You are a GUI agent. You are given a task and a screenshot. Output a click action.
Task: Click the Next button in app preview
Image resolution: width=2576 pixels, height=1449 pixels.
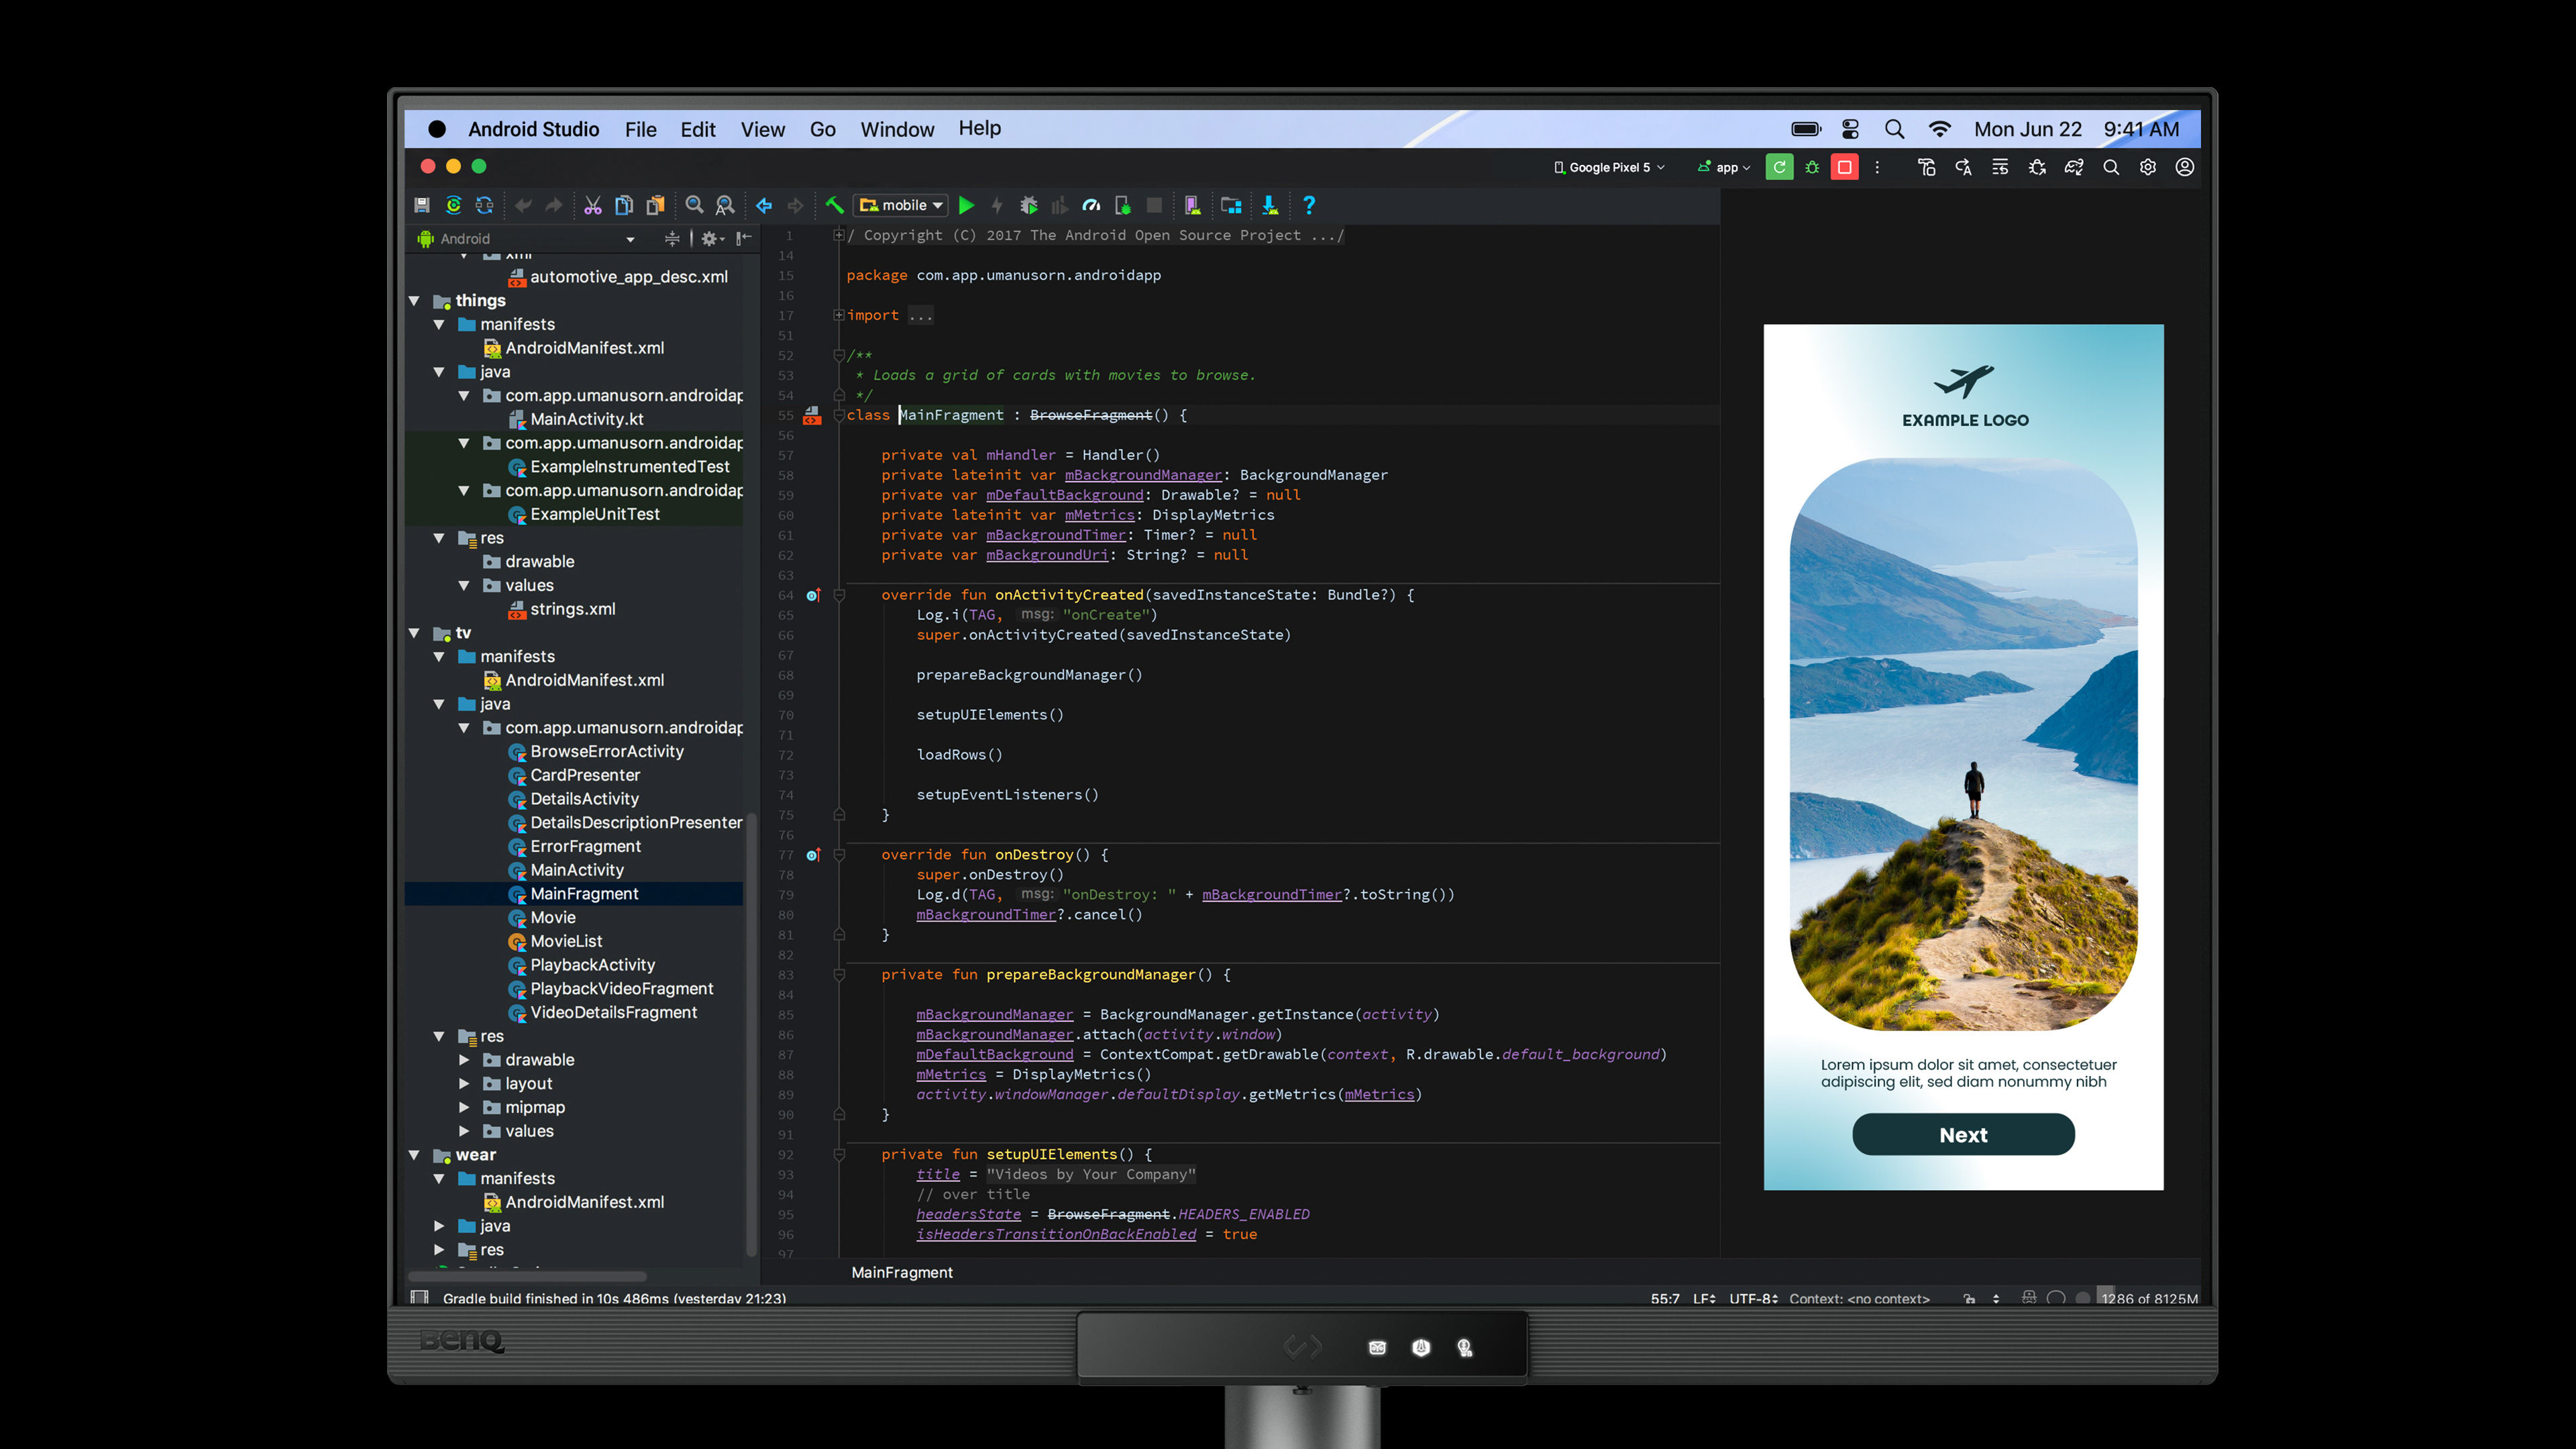pos(1963,1134)
